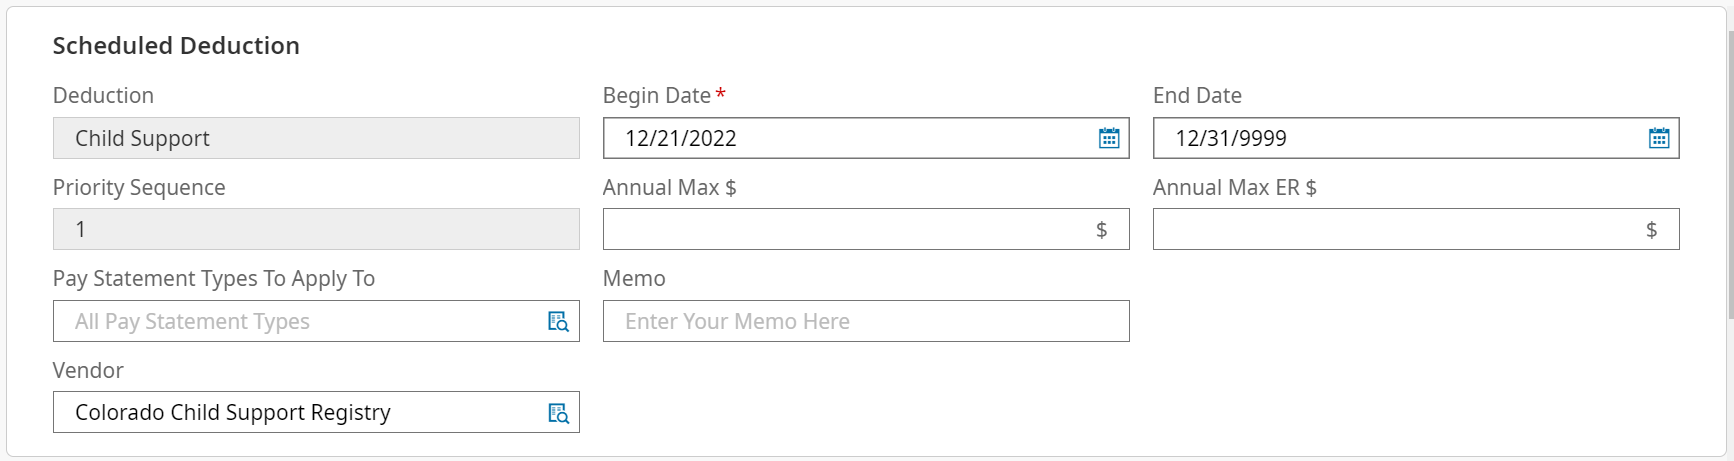Click the Vendor label text

pyautogui.click(x=88, y=371)
